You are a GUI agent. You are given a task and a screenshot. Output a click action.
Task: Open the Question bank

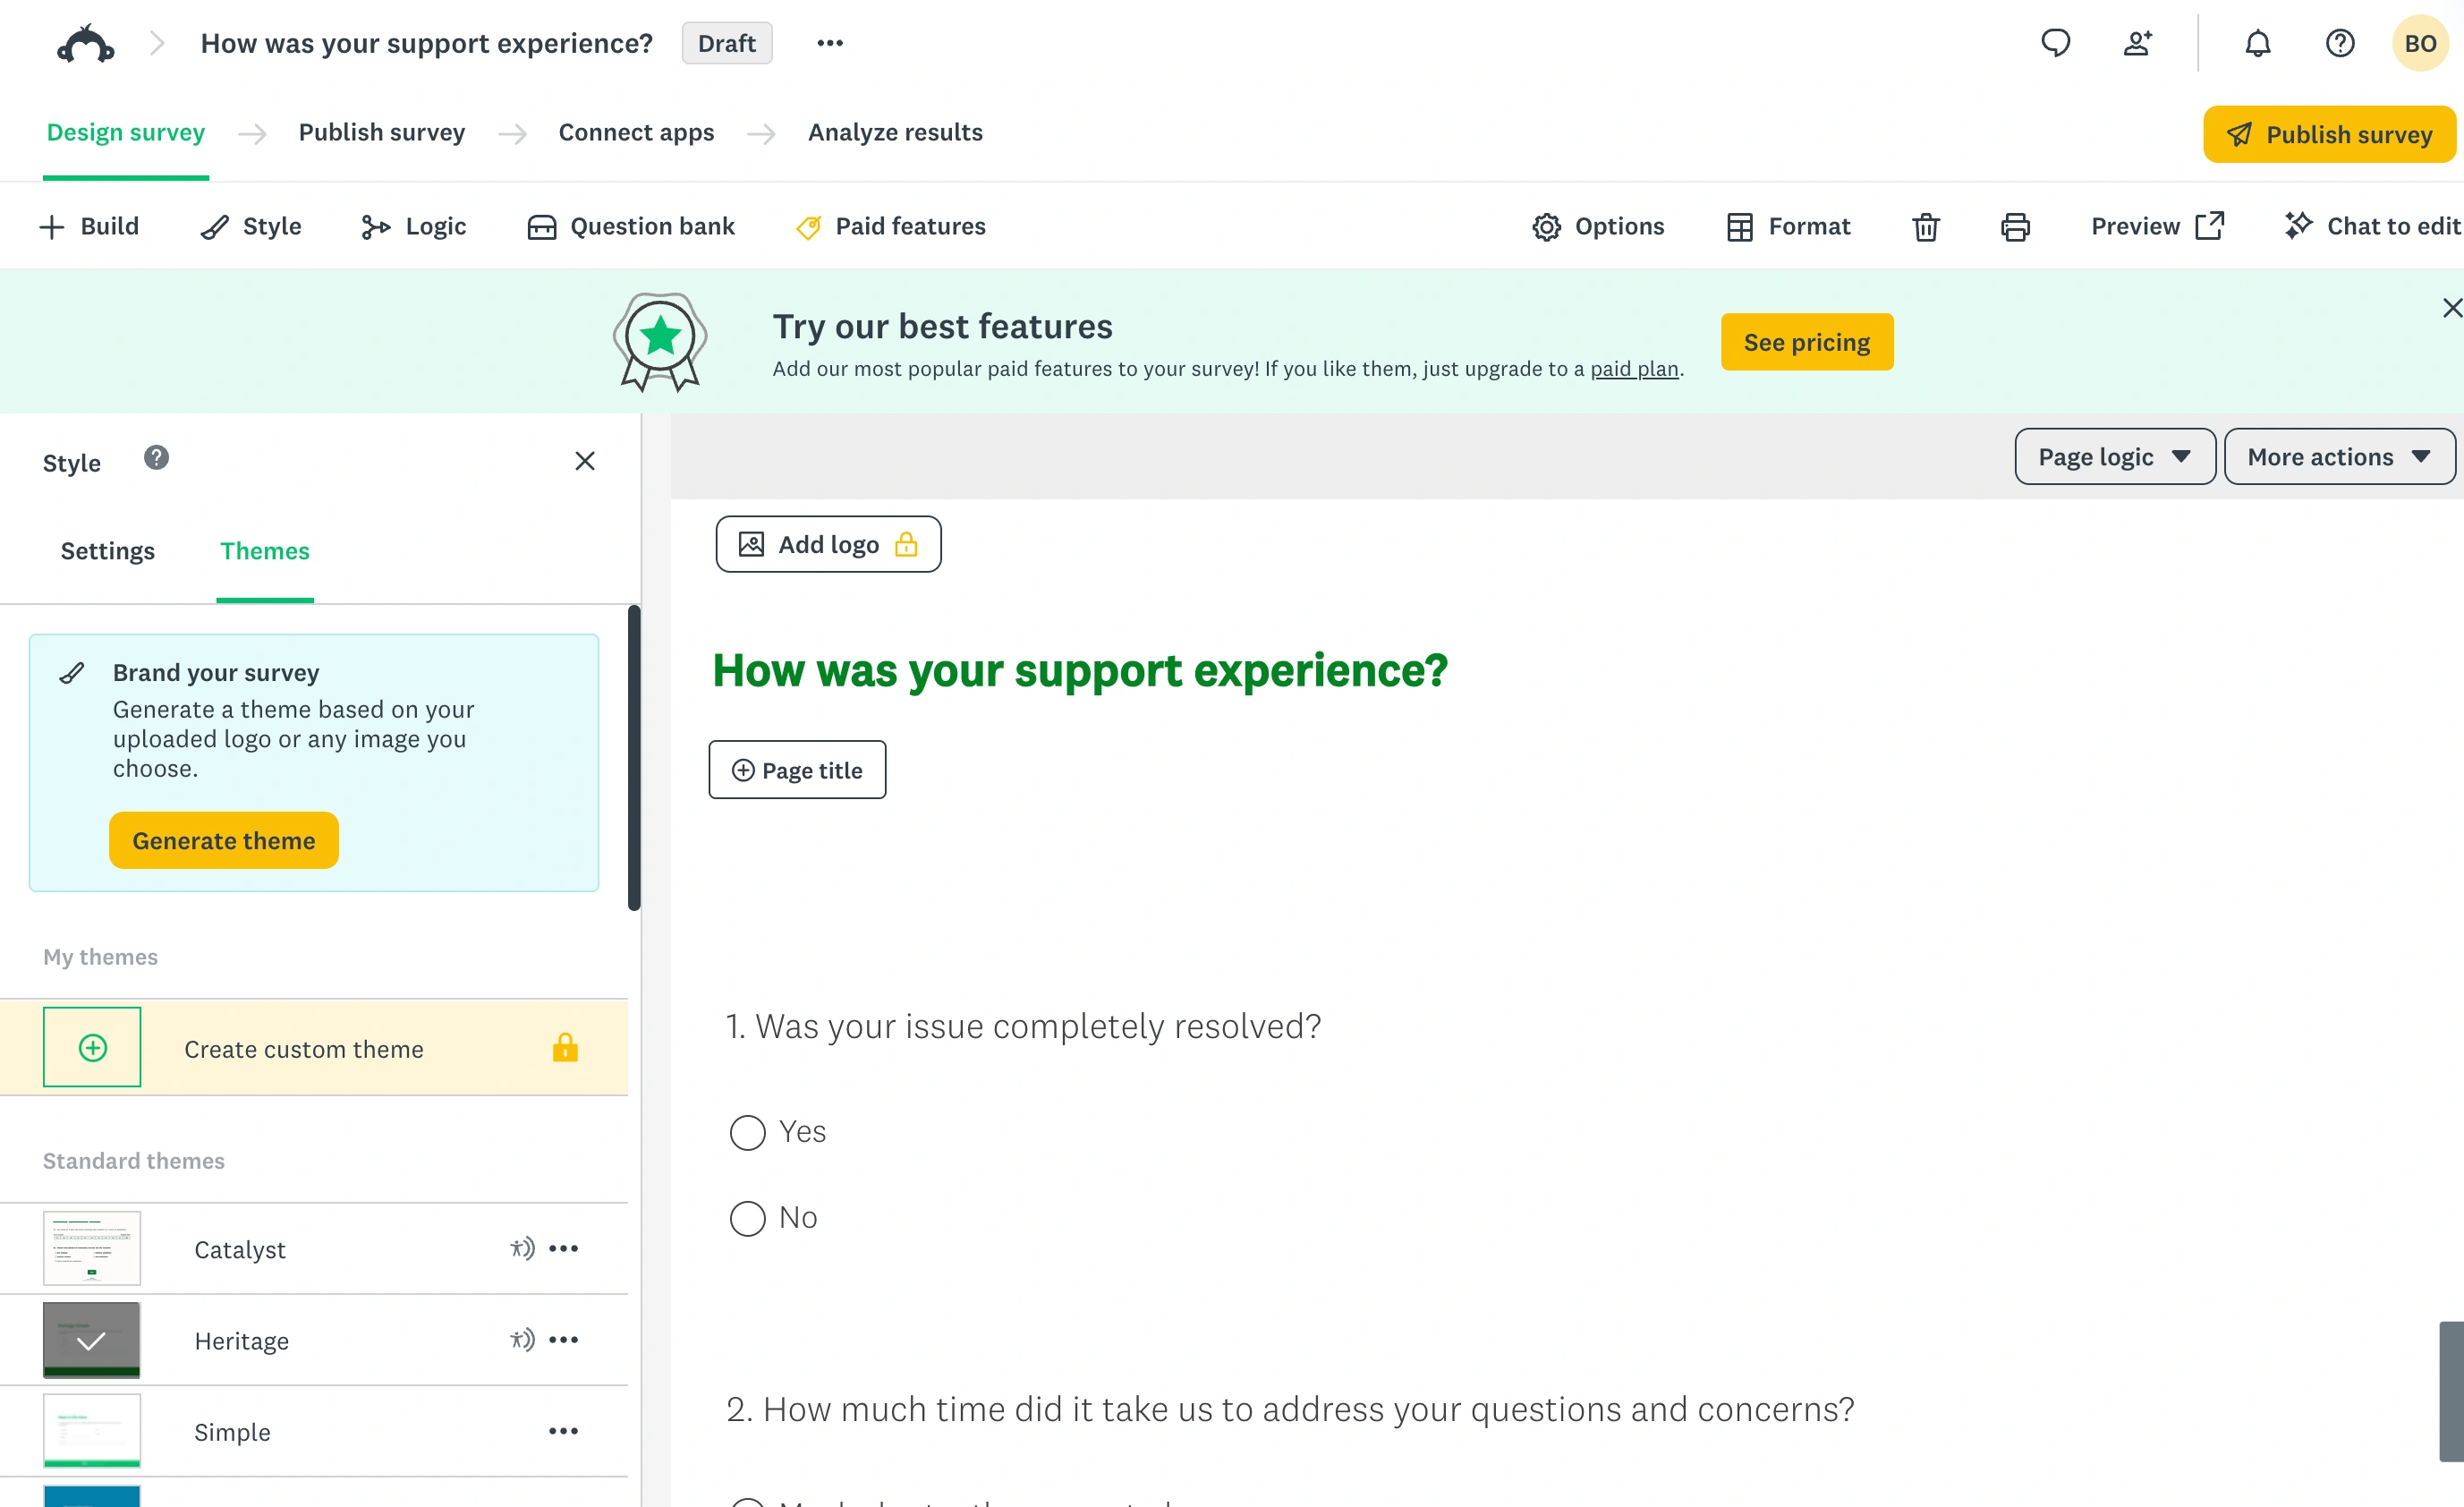coord(630,227)
